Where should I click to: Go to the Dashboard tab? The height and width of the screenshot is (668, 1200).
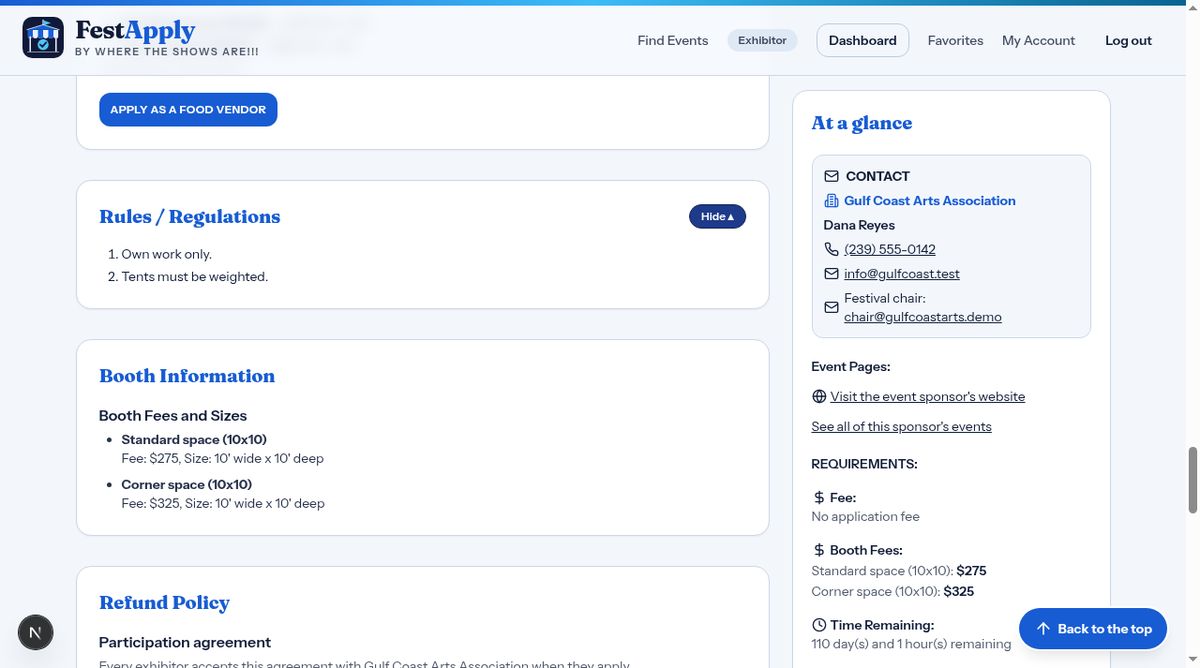coord(863,41)
